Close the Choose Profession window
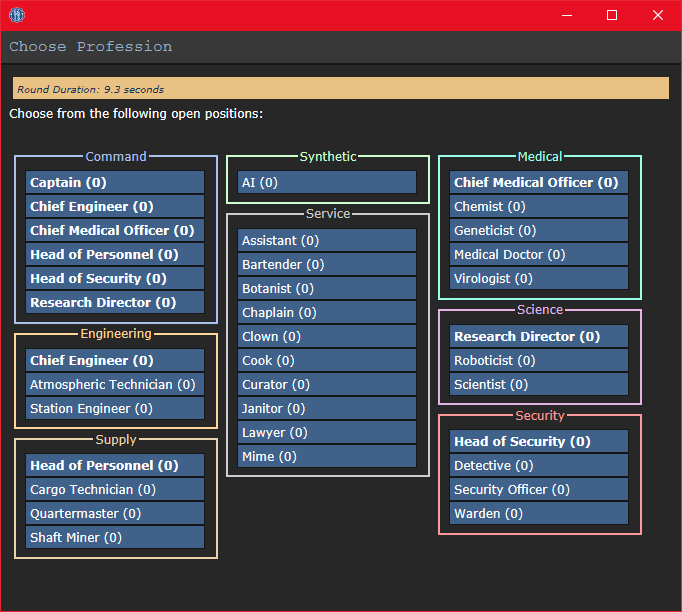Image resolution: width=682 pixels, height=612 pixels. (657, 15)
